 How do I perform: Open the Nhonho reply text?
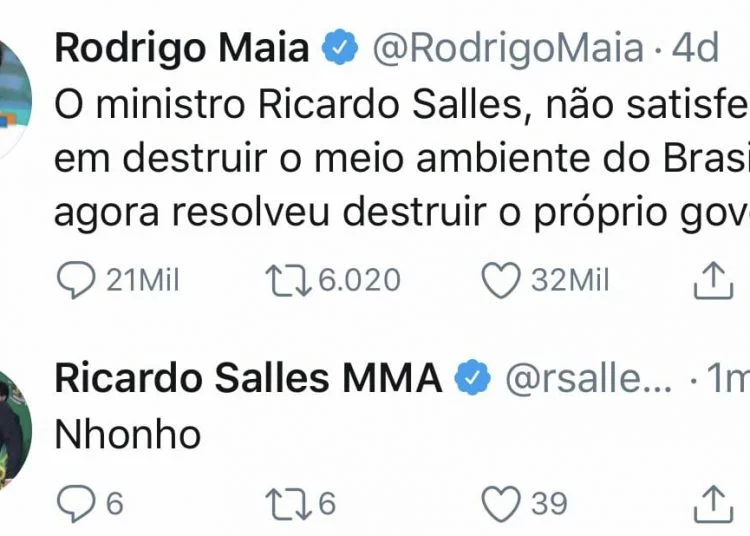(128, 435)
